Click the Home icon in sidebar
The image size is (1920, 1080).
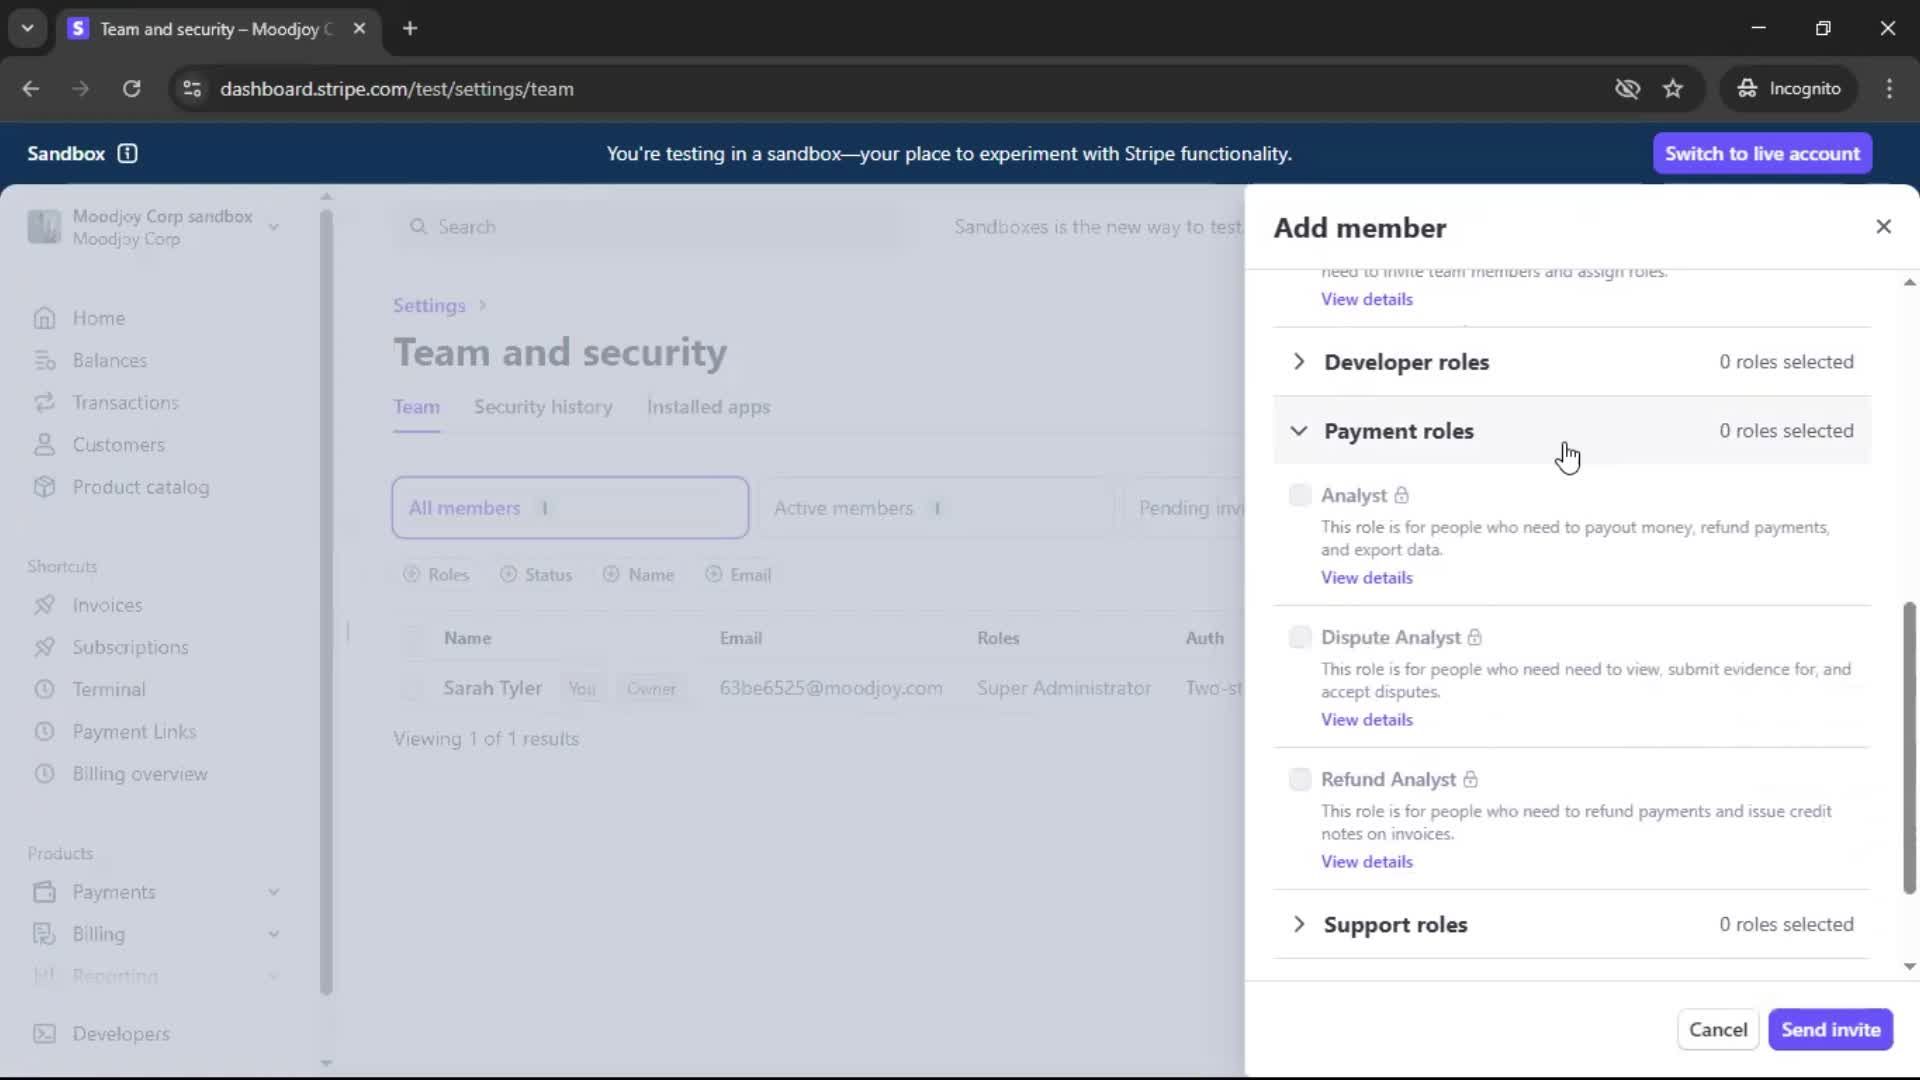tap(44, 318)
